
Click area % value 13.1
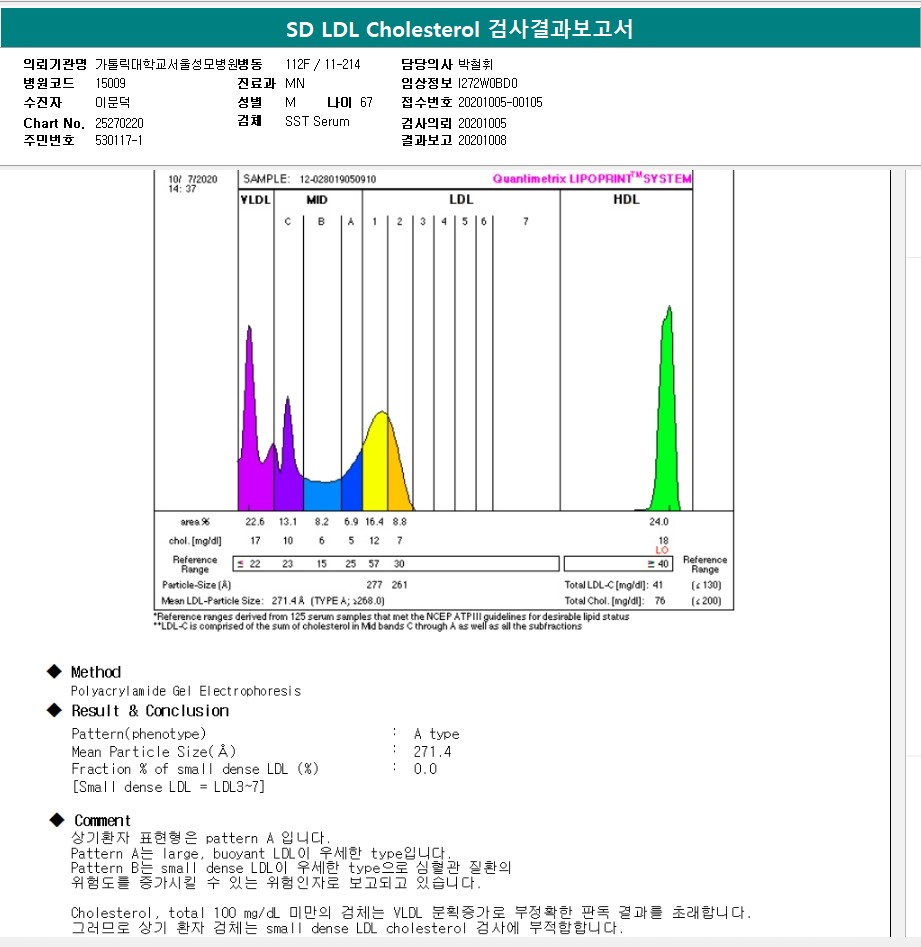(x=287, y=522)
